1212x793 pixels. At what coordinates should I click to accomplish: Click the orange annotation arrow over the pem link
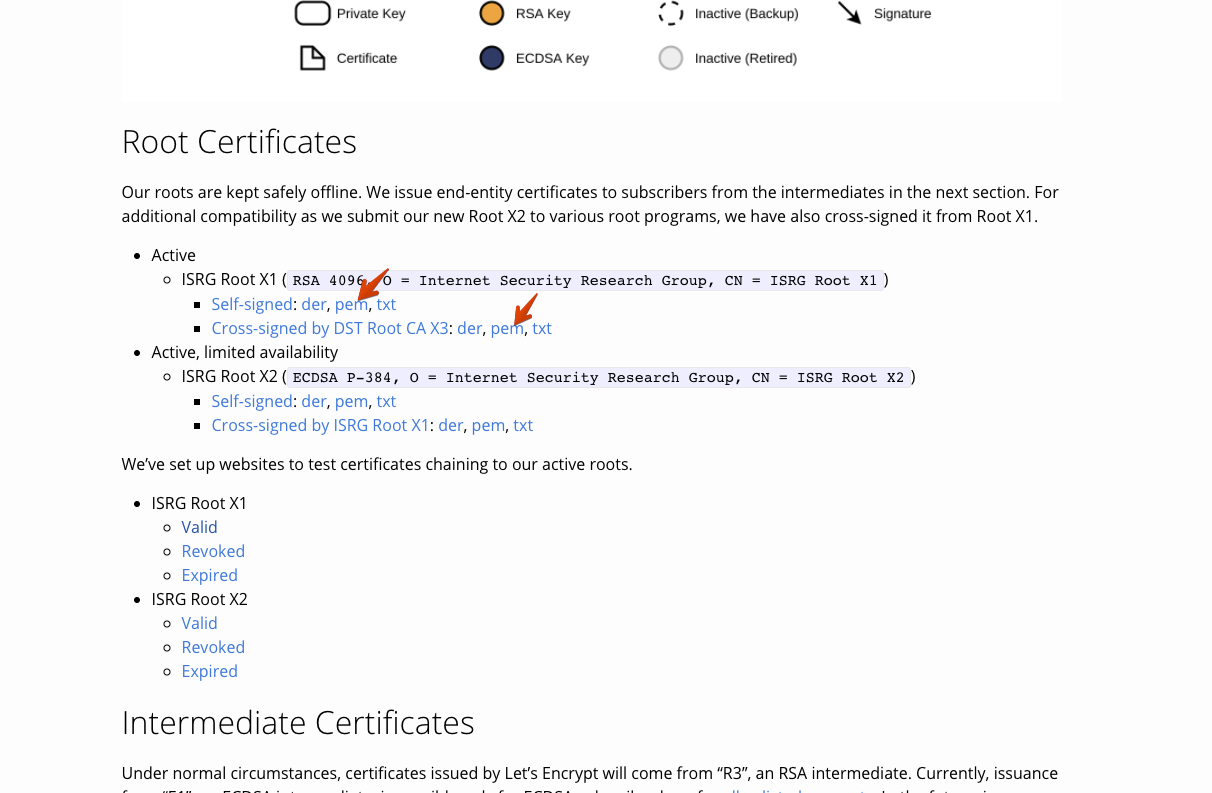373,284
